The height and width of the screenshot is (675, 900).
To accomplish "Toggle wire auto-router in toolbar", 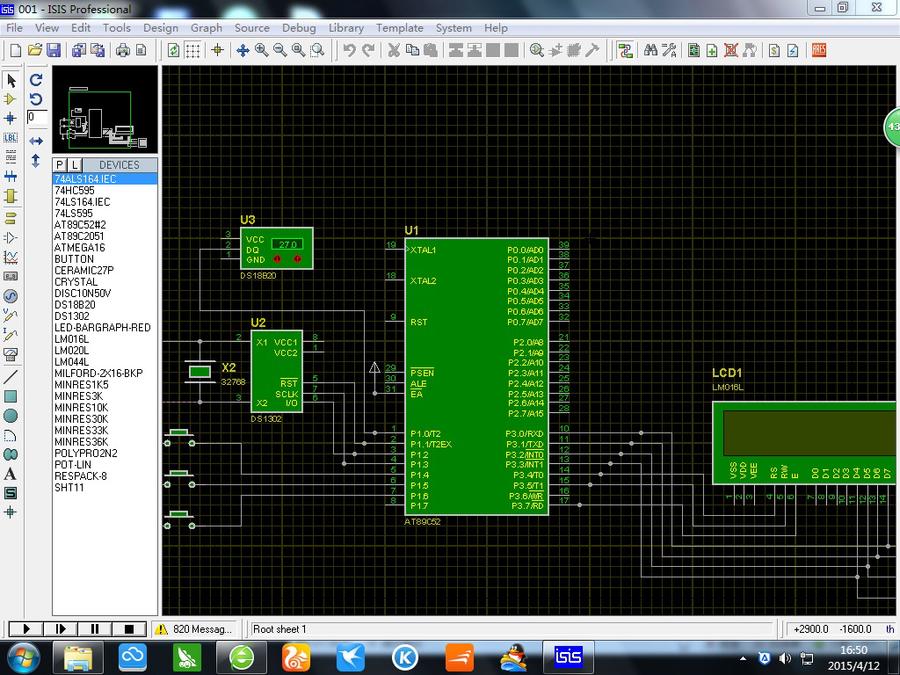I will coord(625,50).
